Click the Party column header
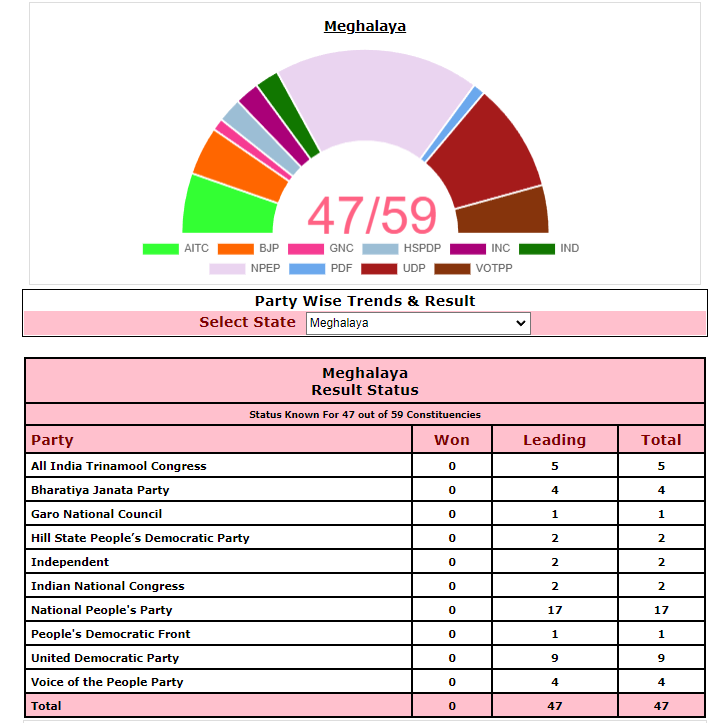The width and height of the screenshot is (720, 723). [x=52, y=440]
